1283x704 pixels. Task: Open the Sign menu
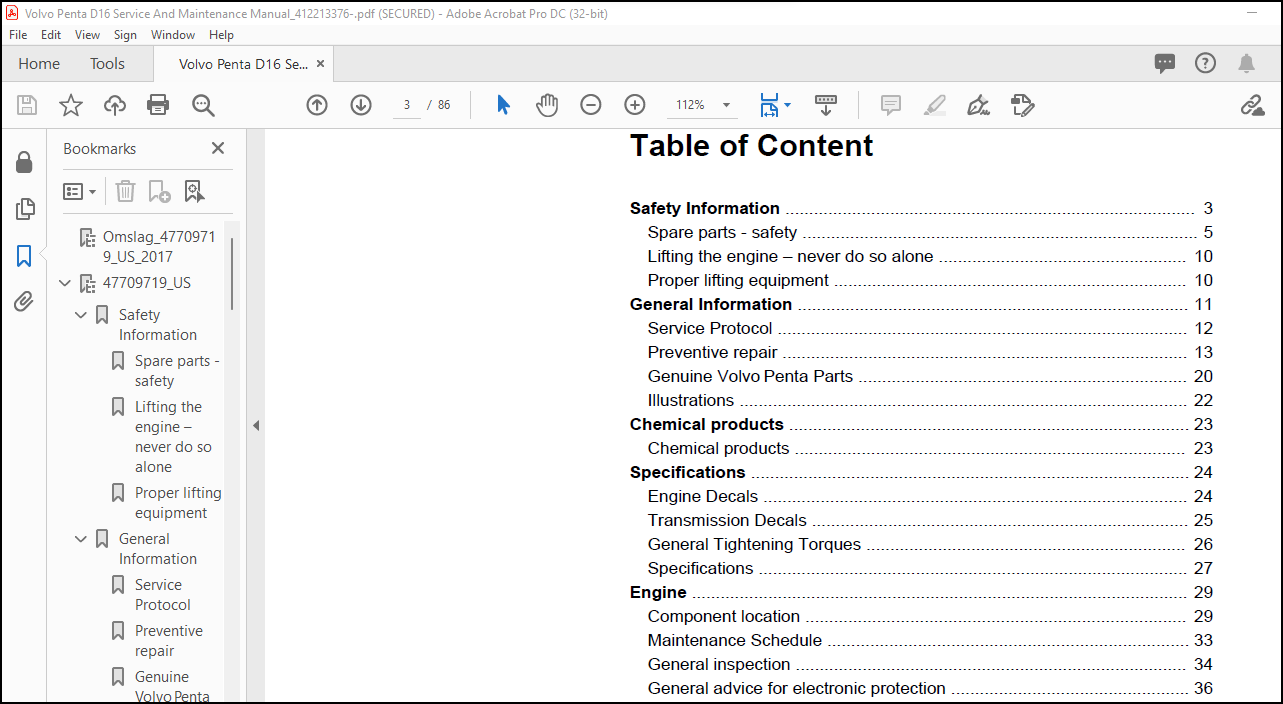click(125, 34)
